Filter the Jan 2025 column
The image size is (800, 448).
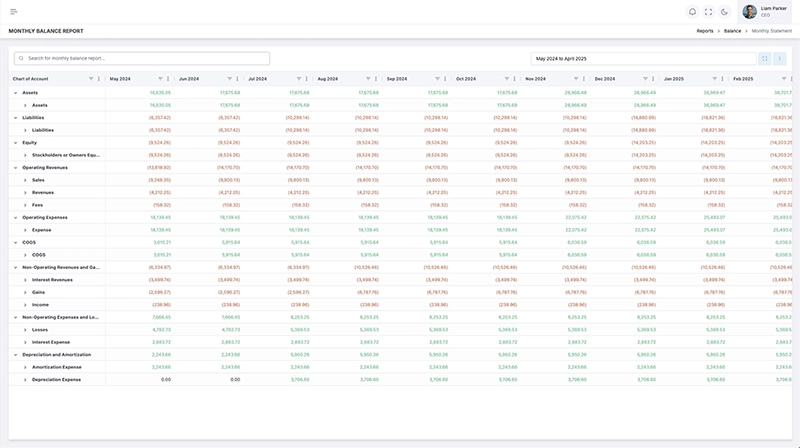click(x=714, y=79)
